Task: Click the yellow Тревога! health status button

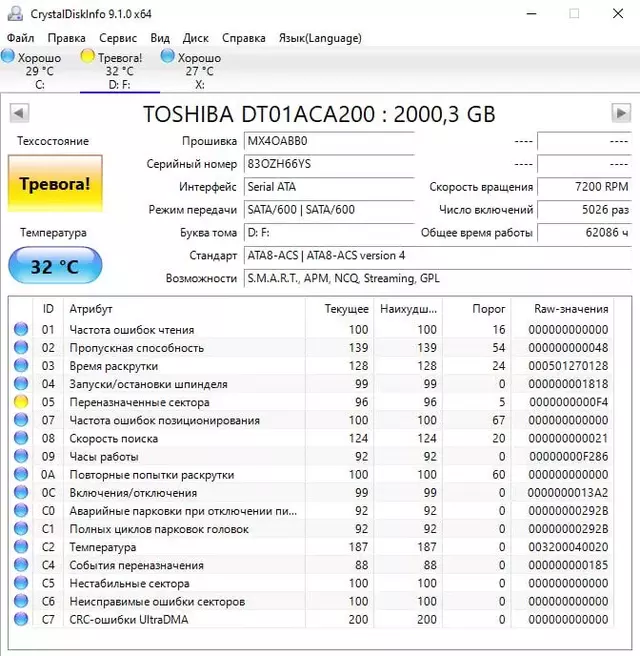Action: [55, 184]
